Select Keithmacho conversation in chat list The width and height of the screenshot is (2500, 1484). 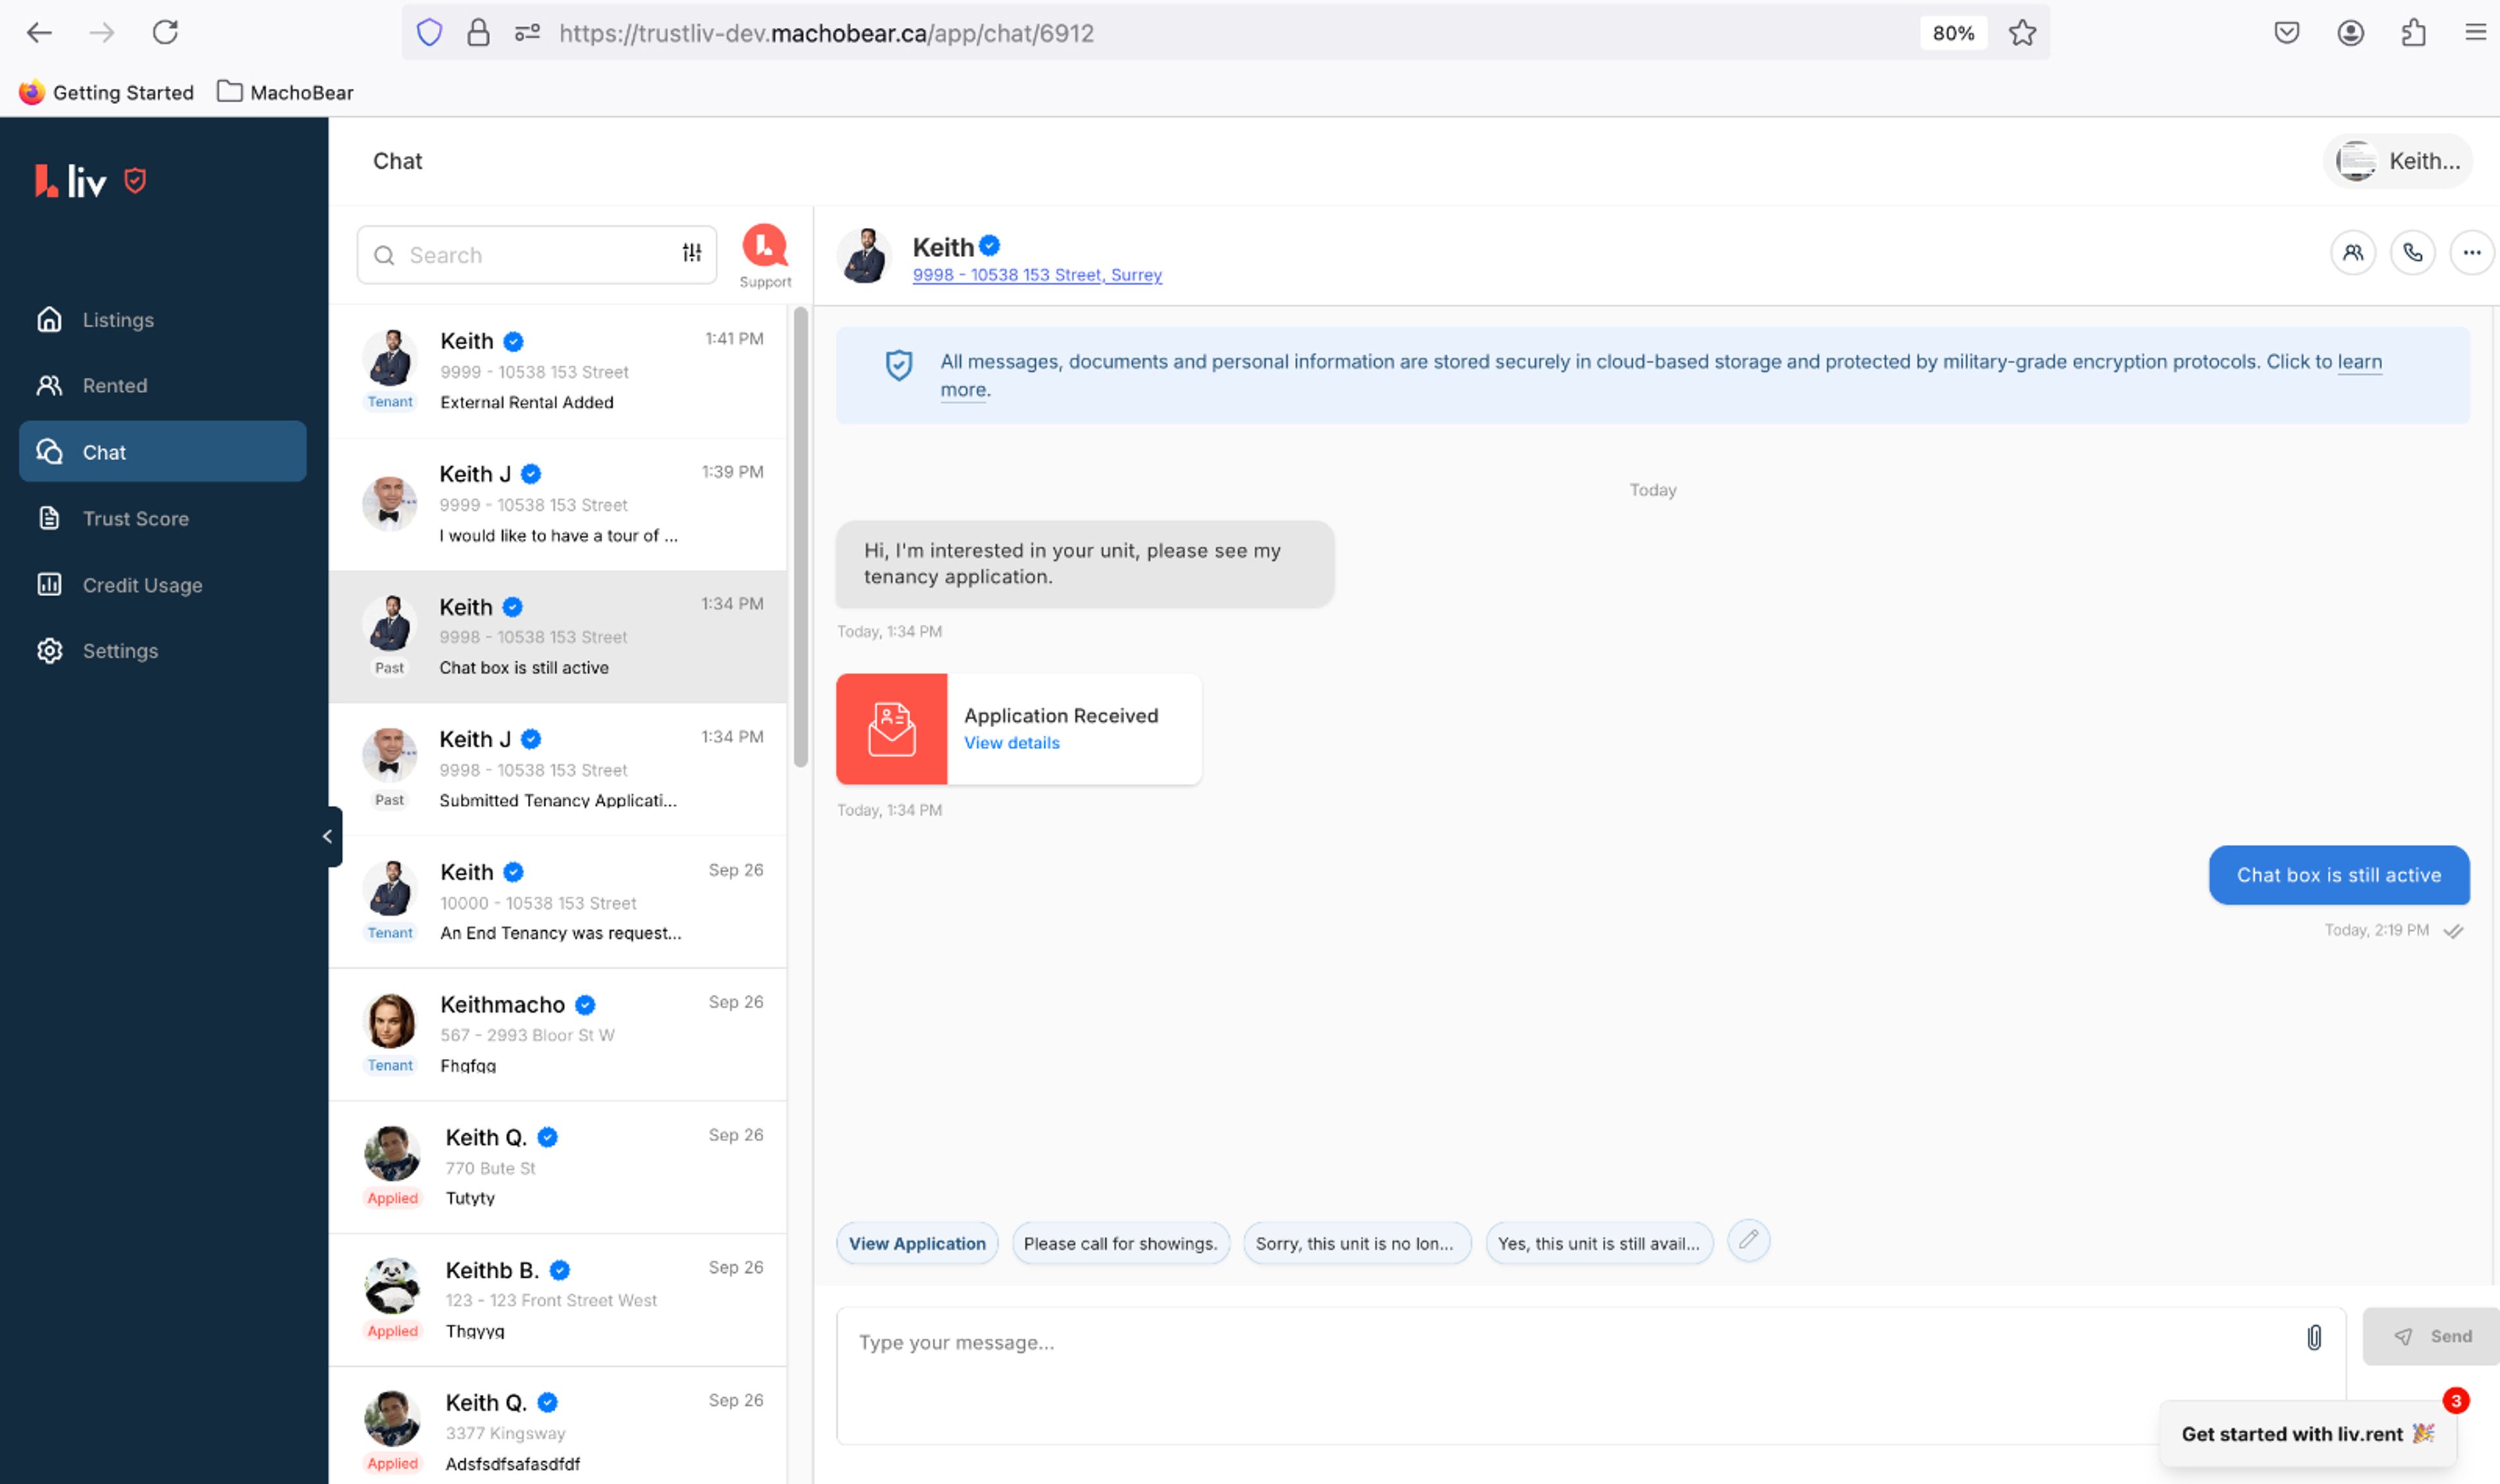pyautogui.click(x=558, y=1034)
